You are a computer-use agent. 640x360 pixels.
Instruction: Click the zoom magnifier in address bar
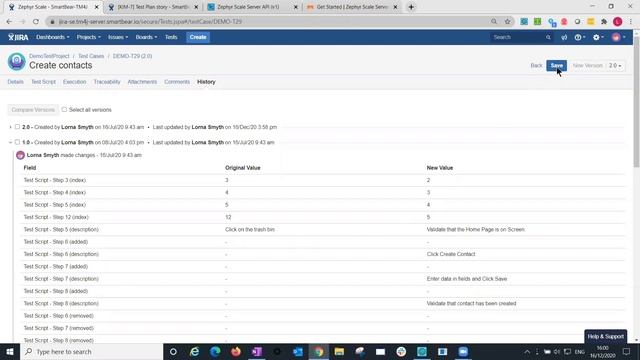[494, 21]
